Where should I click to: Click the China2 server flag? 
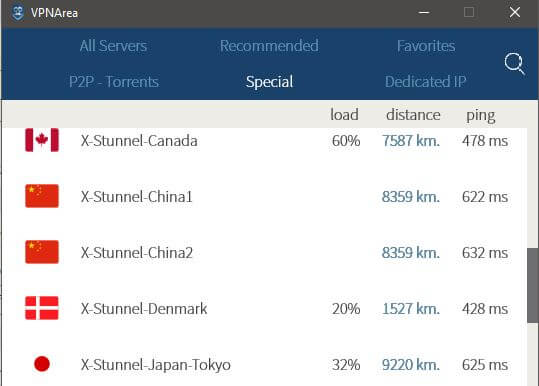42,252
